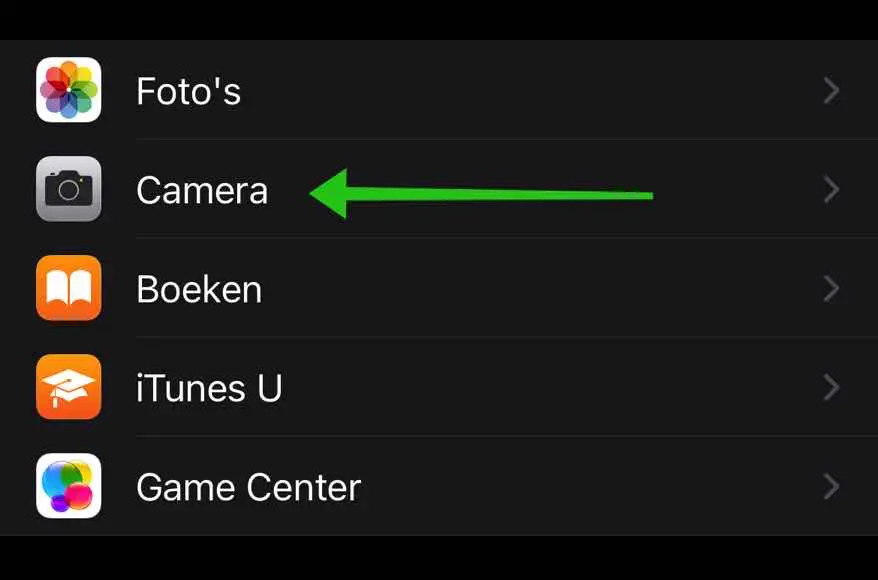This screenshot has width=878, height=580.
Task: Click the chevron on the Camera row
Action: 832,190
